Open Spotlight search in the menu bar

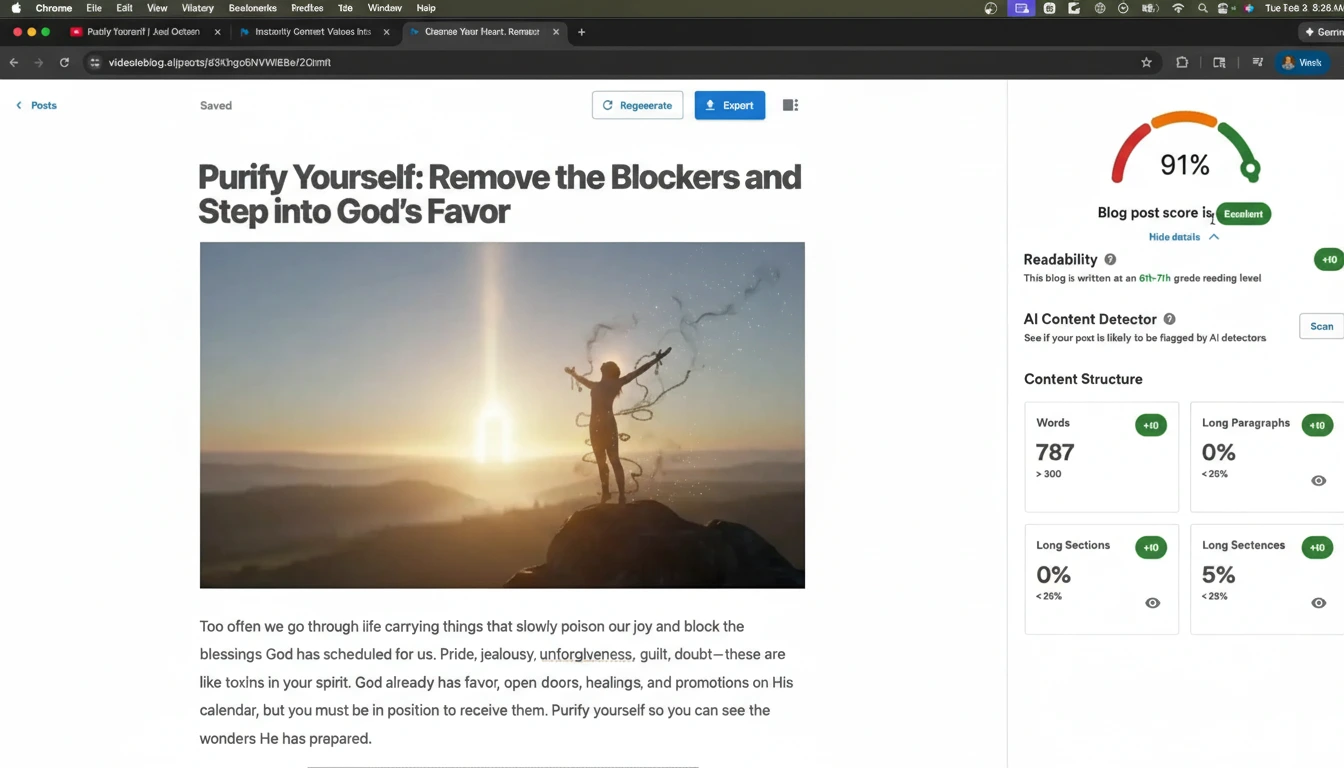click(x=1202, y=8)
